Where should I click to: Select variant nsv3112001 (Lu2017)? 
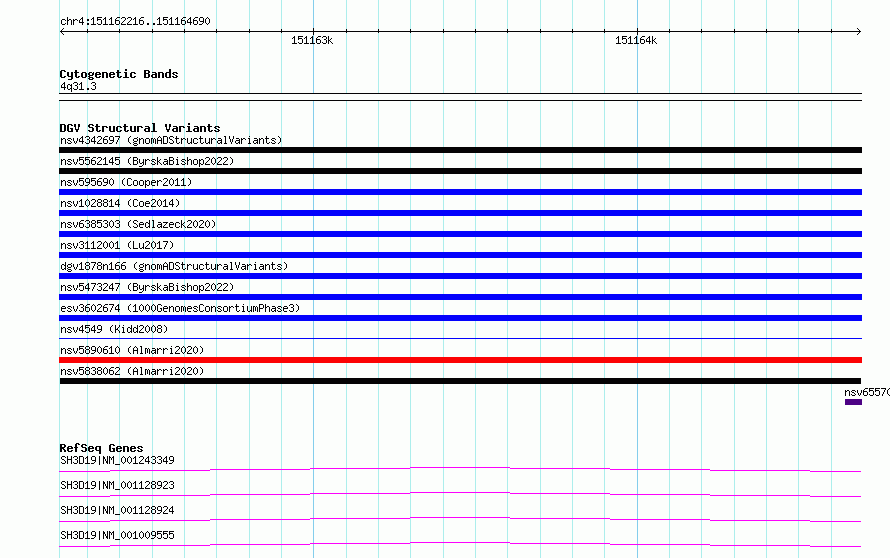(117, 245)
